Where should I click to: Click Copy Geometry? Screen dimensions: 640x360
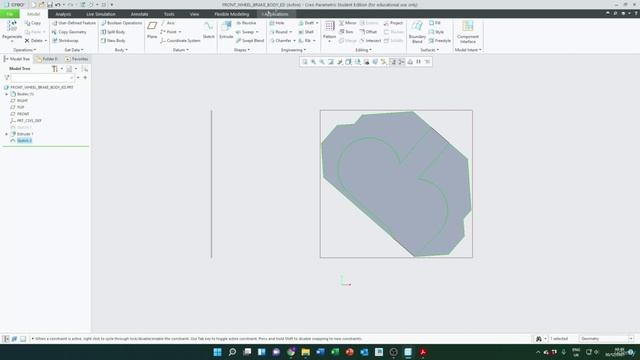pyautogui.click(x=69, y=32)
